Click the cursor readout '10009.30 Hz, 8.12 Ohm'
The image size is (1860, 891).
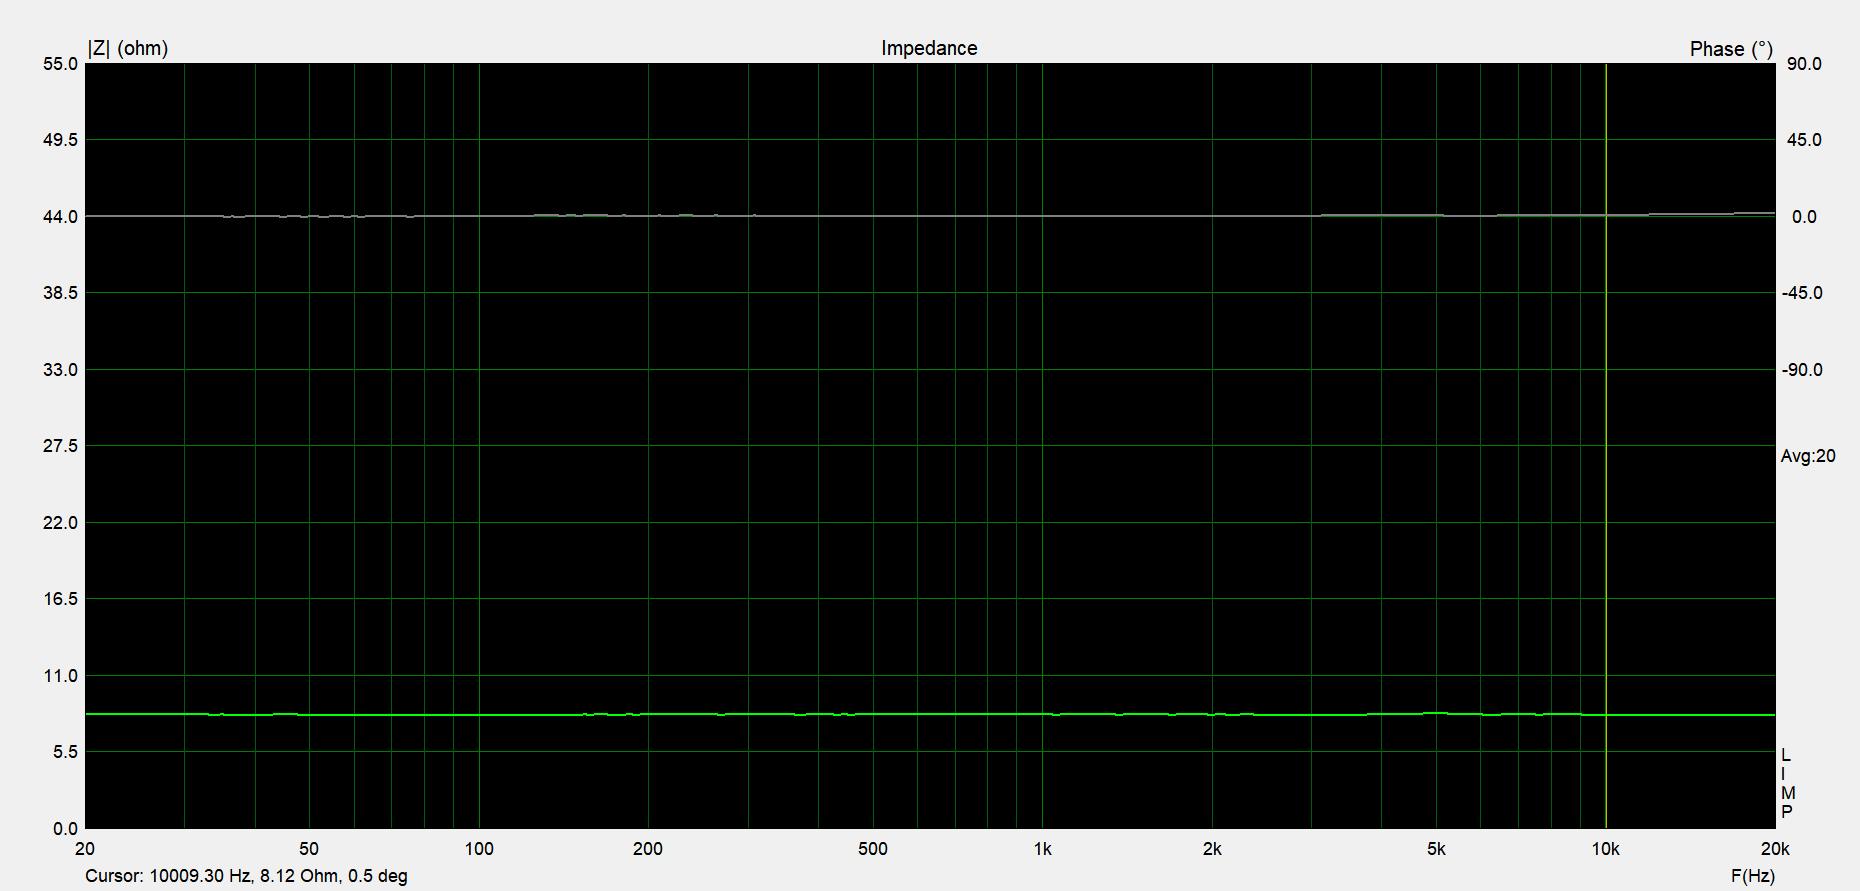coord(243,876)
